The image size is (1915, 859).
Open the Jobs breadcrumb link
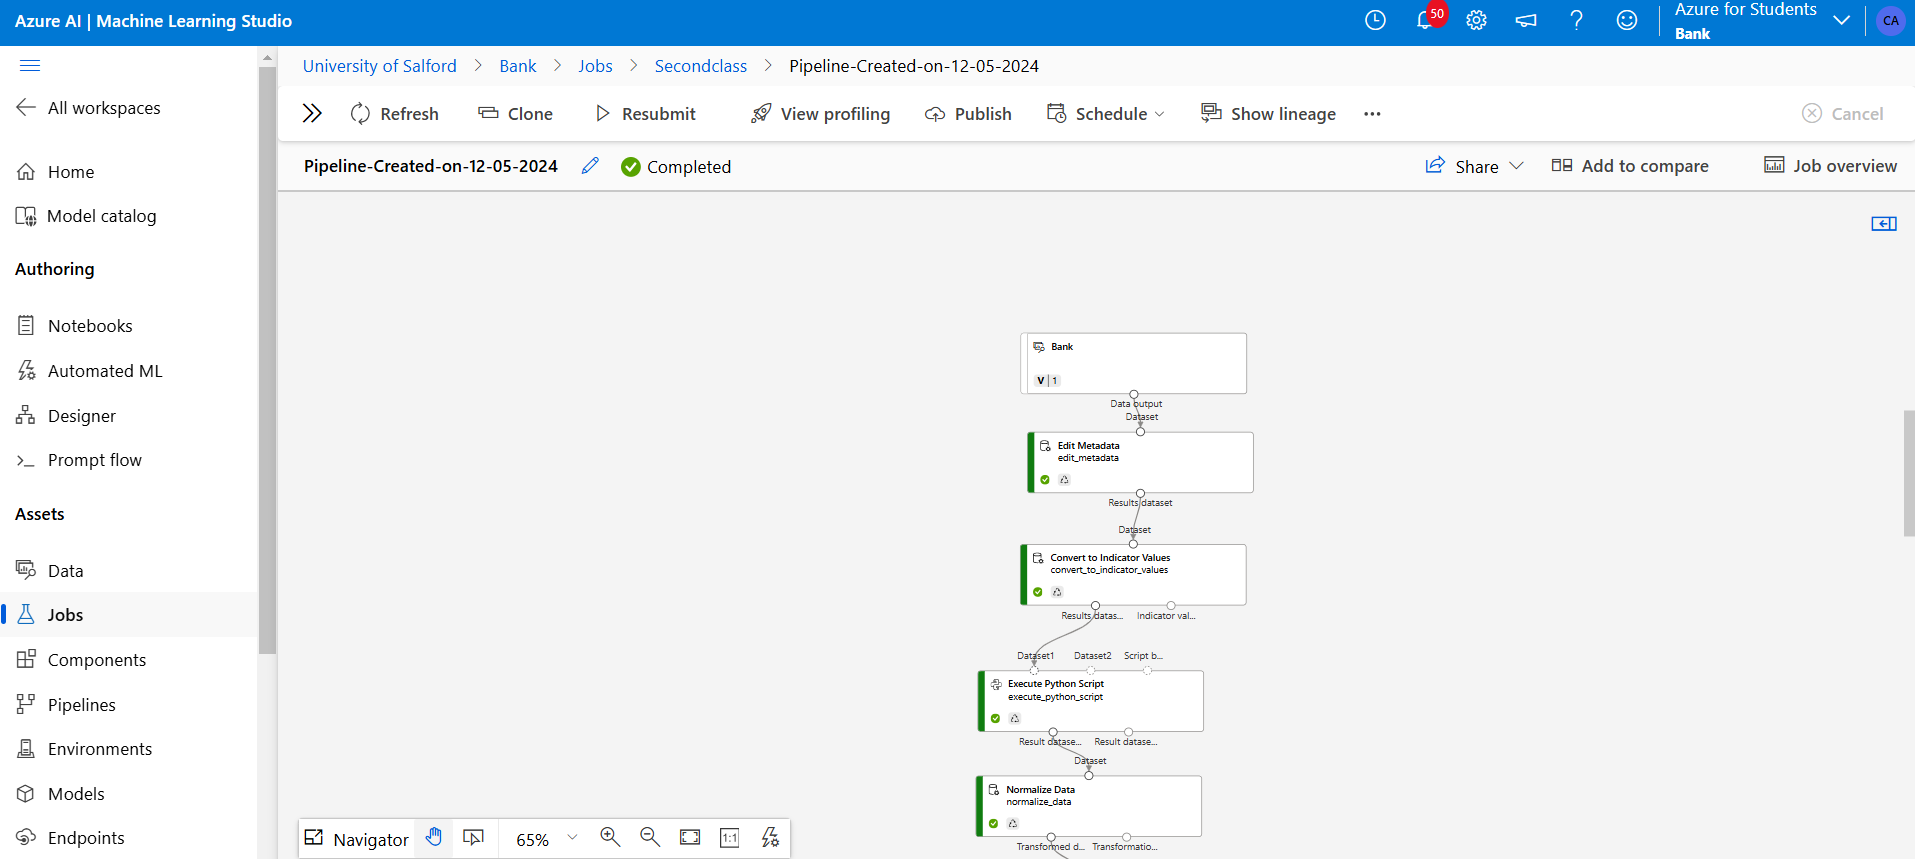click(x=595, y=66)
